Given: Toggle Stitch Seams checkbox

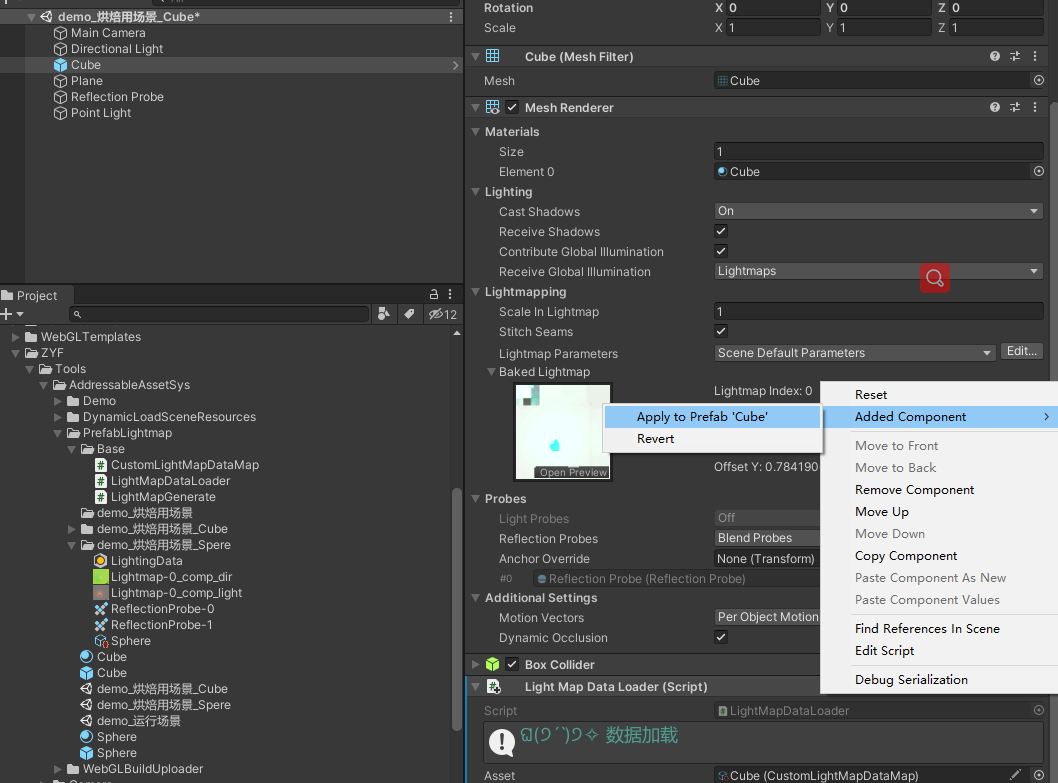Looking at the screenshot, I should point(721,331).
